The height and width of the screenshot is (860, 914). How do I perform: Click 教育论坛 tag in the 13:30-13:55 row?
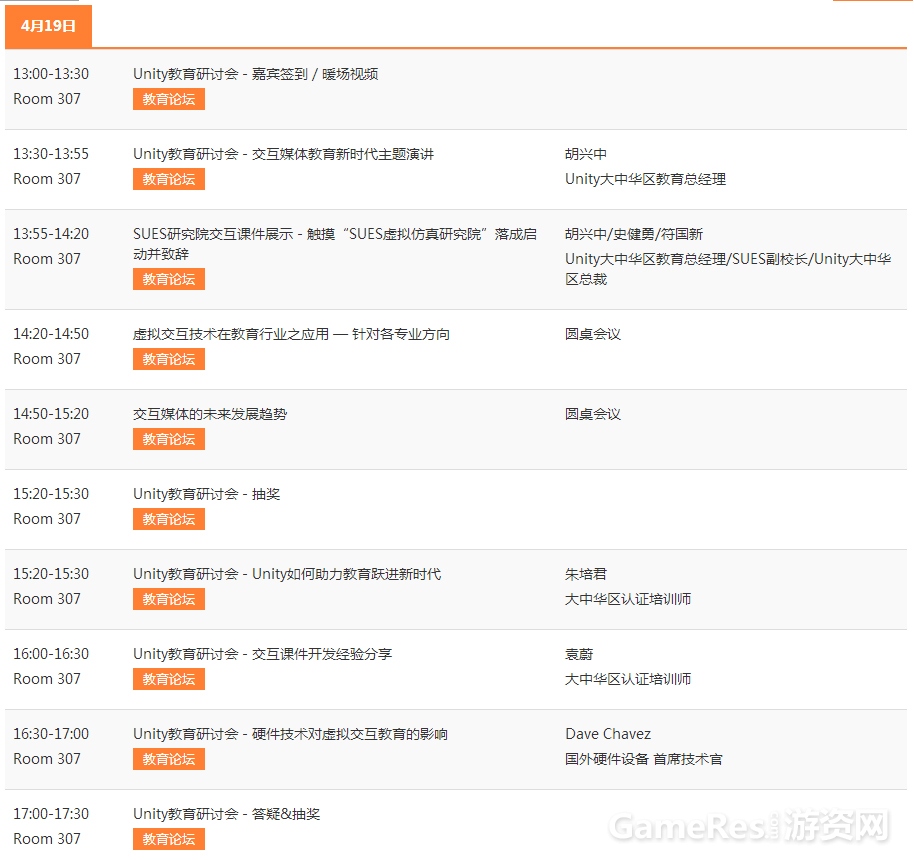(168, 179)
